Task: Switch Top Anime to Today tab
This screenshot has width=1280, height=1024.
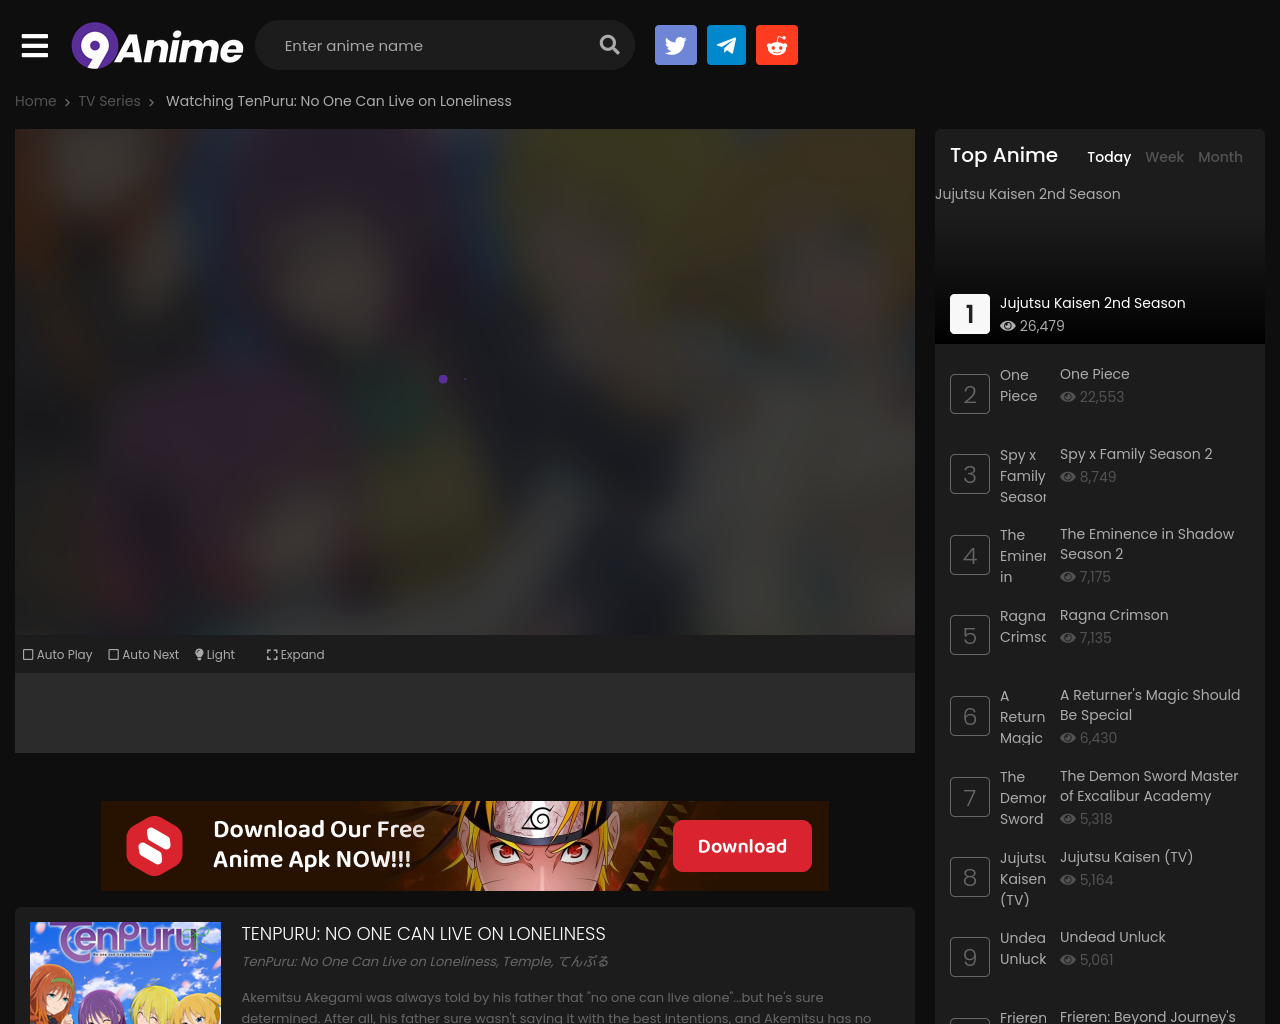Action: coord(1109,157)
